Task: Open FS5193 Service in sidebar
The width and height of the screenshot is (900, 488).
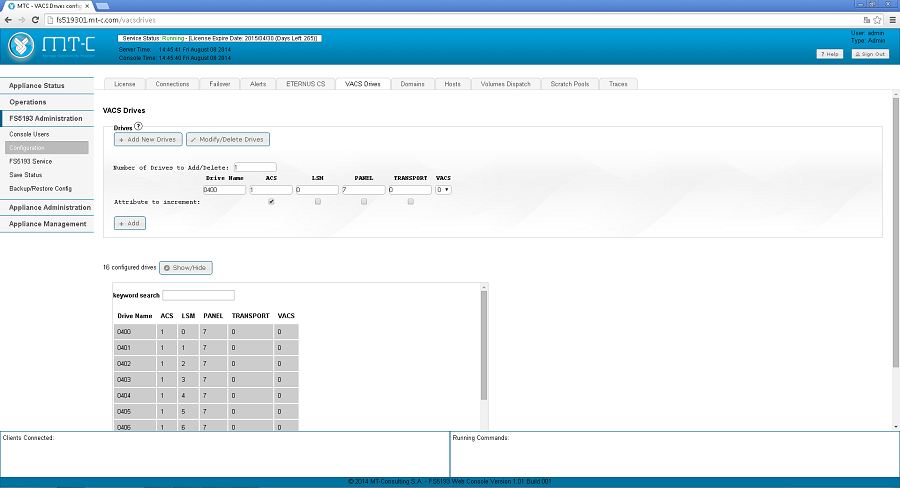Action: pyautogui.click(x=30, y=161)
